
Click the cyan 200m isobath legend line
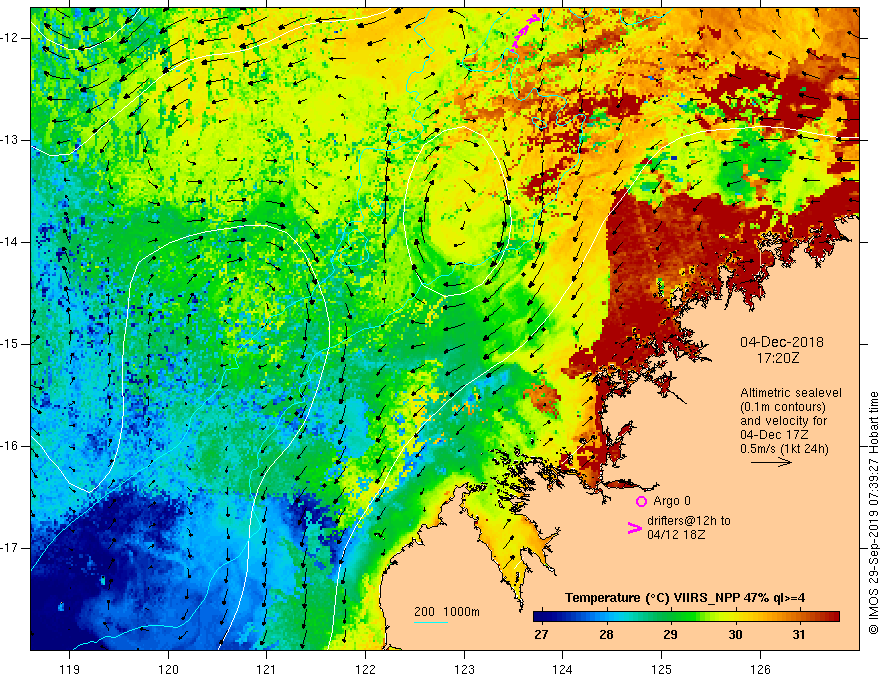click(x=431, y=622)
